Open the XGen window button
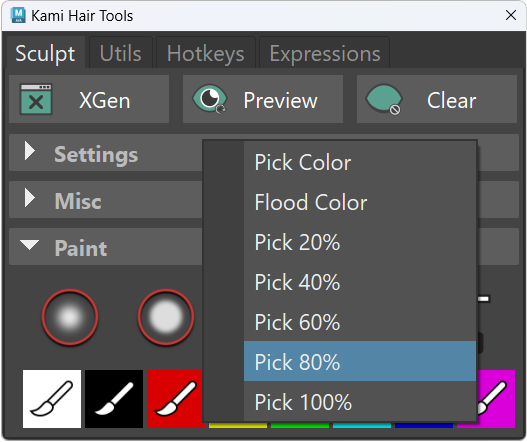 point(89,99)
